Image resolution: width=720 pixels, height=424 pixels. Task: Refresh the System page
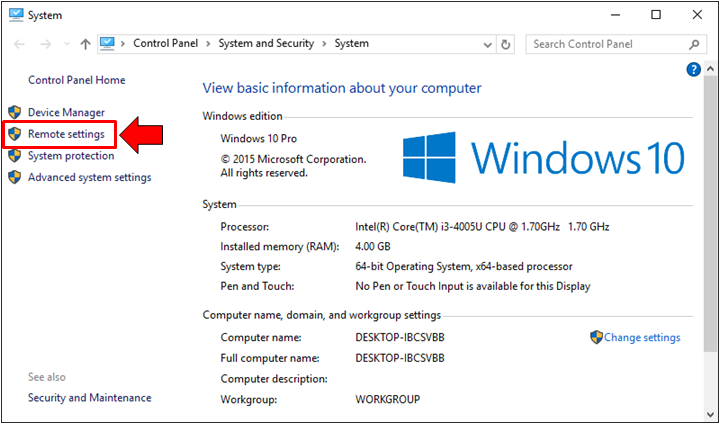[x=506, y=45]
